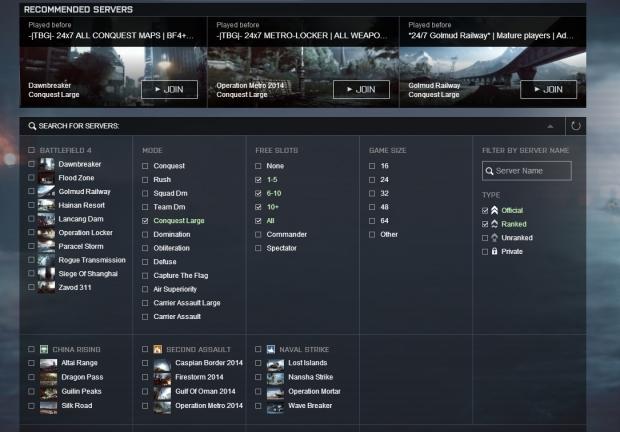Enable the Carrier Assault Large mode

click(x=145, y=303)
